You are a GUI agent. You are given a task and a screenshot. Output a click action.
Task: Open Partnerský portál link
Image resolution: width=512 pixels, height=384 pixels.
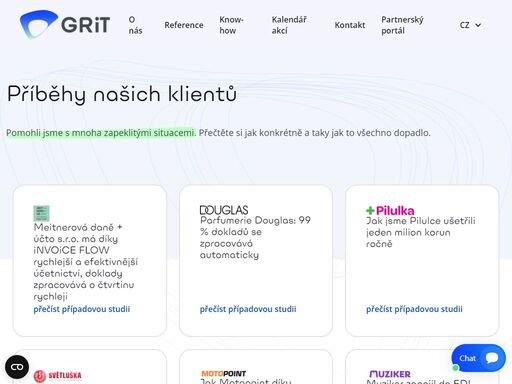[402, 25]
